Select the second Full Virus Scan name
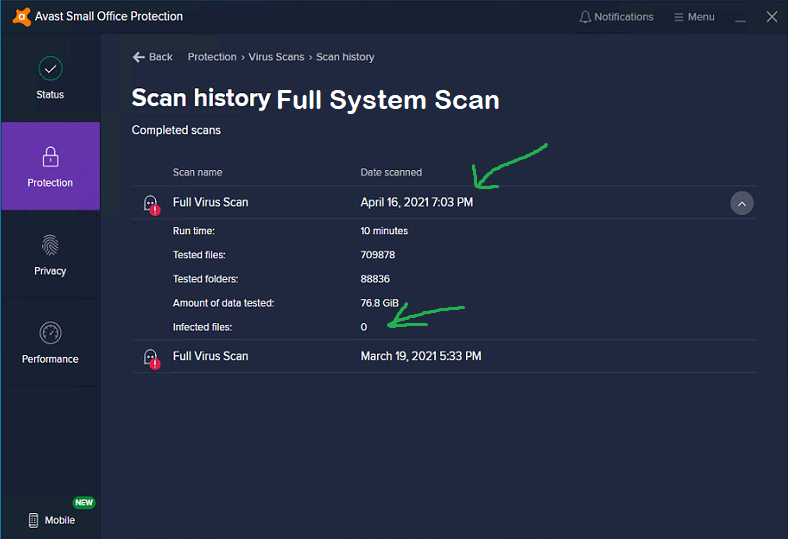 [211, 356]
